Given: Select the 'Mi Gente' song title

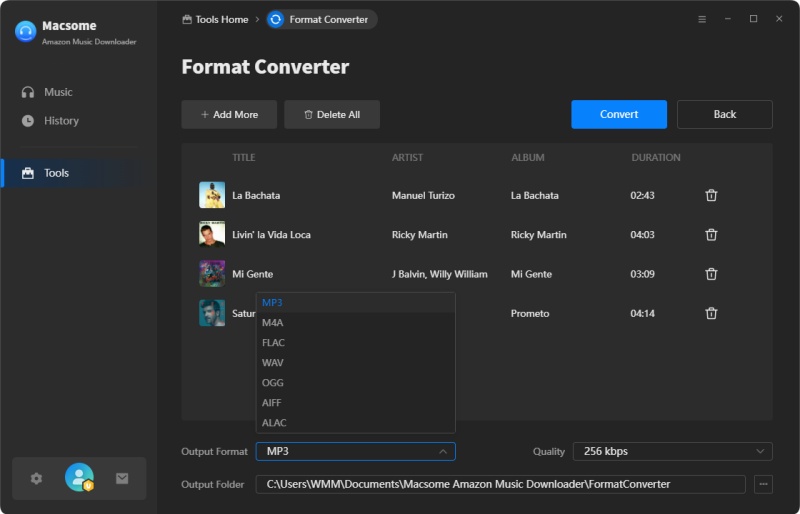Looking at the screenshot, I should point(253,274).
